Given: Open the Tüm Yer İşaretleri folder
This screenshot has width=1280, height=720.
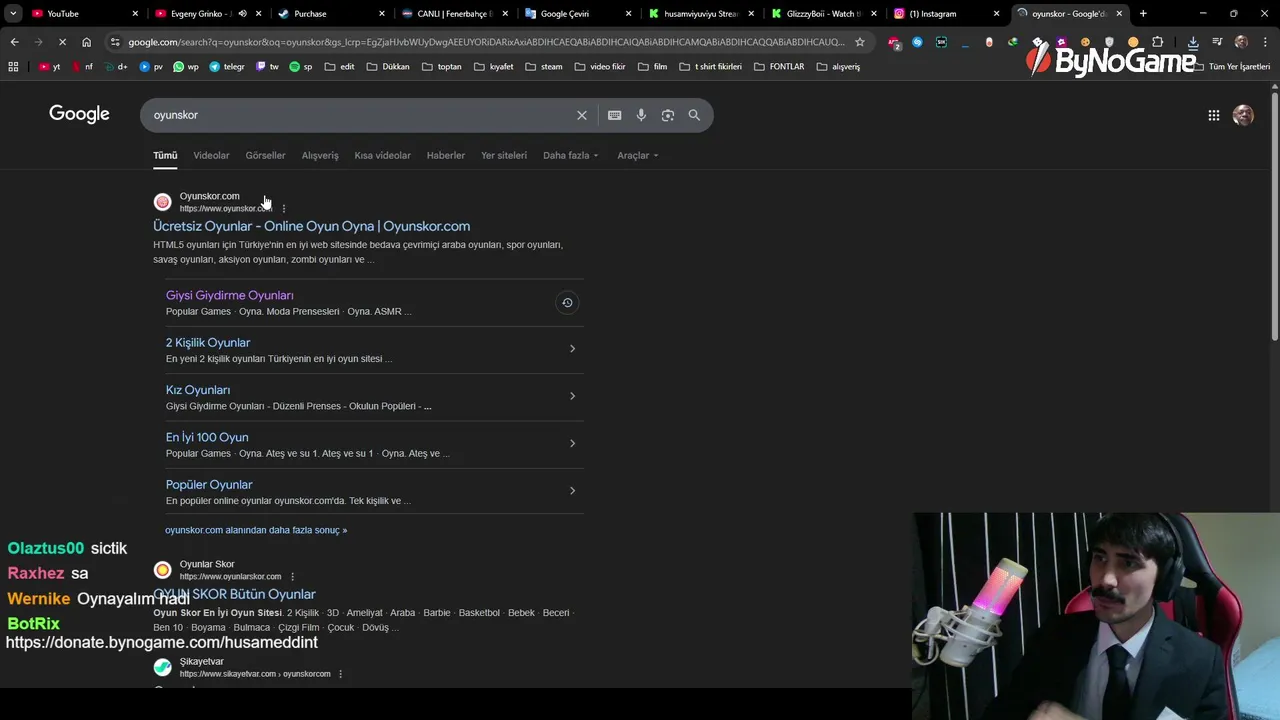Looking at the screenshot, I should tap(1233, 67).
